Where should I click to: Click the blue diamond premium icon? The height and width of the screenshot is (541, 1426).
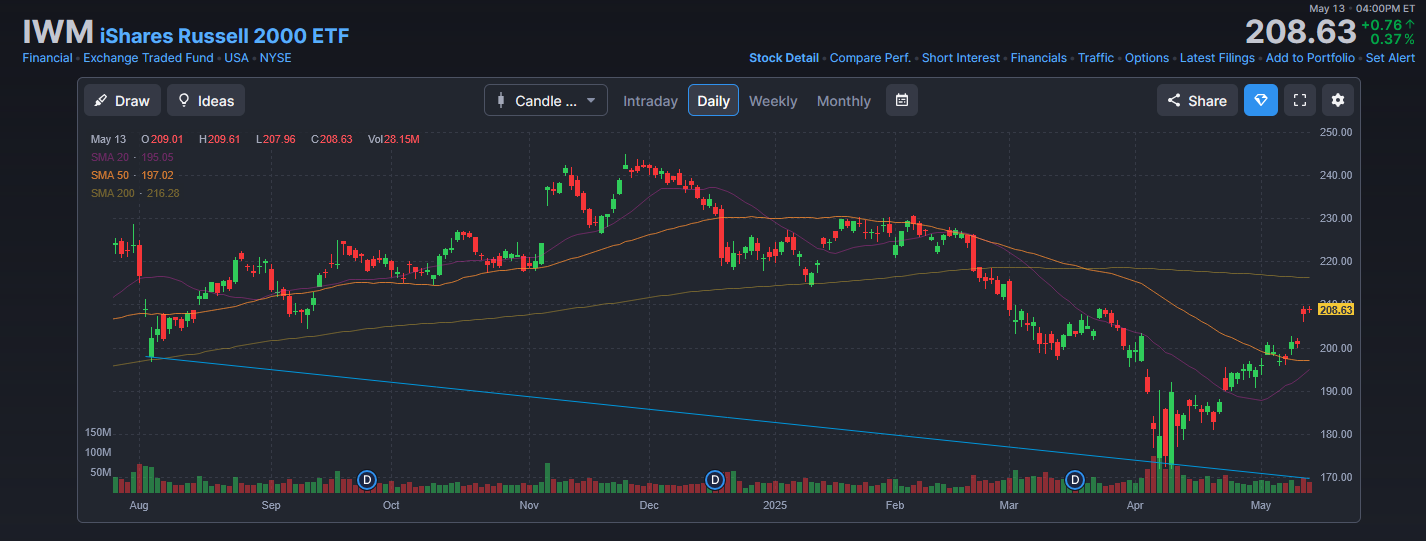[1260, 100]
